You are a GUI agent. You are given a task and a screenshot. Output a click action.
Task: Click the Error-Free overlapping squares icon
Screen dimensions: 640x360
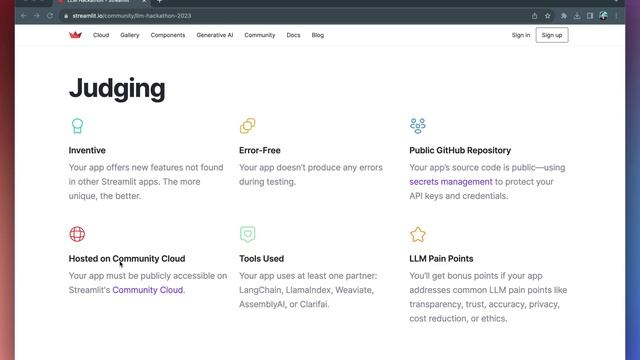[x=247, y=126]
